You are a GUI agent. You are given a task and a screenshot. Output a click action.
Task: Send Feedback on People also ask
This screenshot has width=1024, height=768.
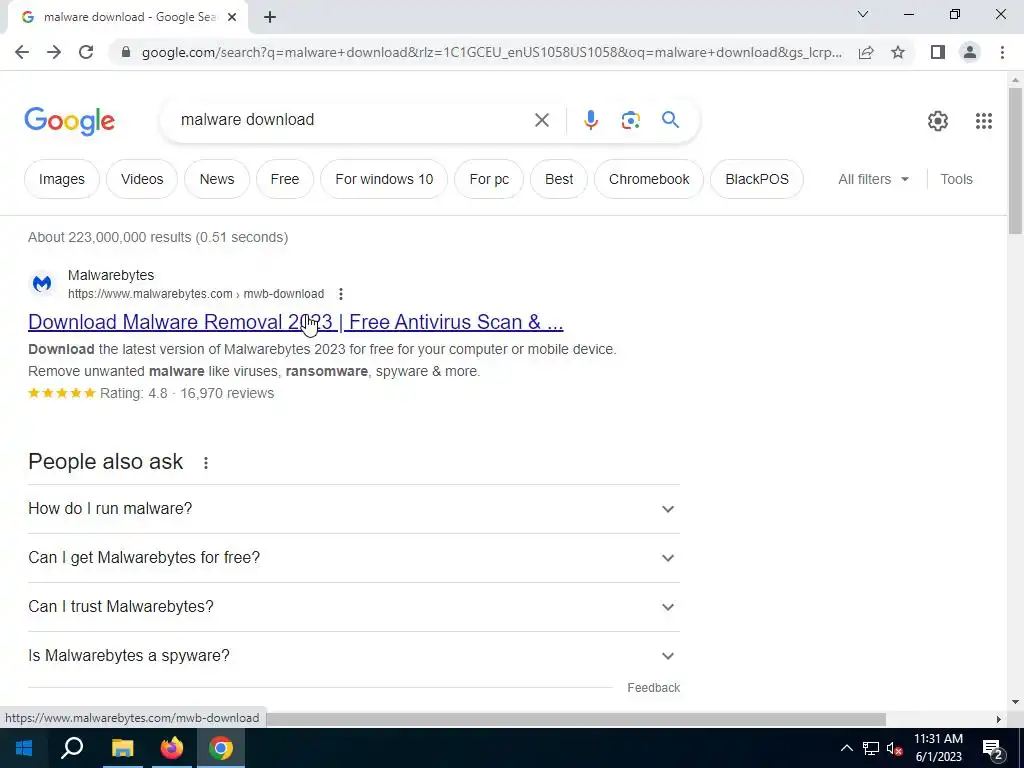click(653, 688)
